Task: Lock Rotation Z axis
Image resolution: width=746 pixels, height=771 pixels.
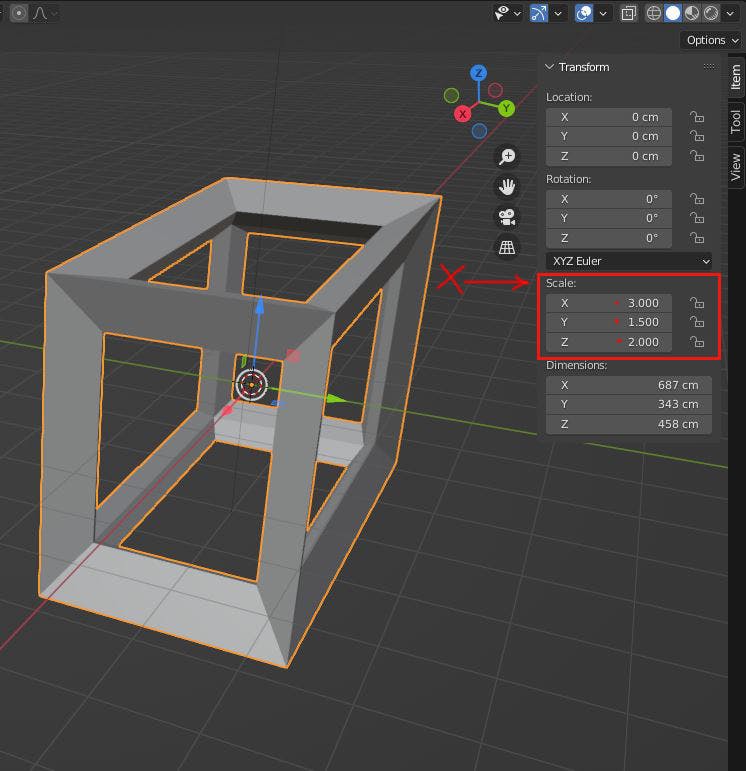Action: [697, 238]
